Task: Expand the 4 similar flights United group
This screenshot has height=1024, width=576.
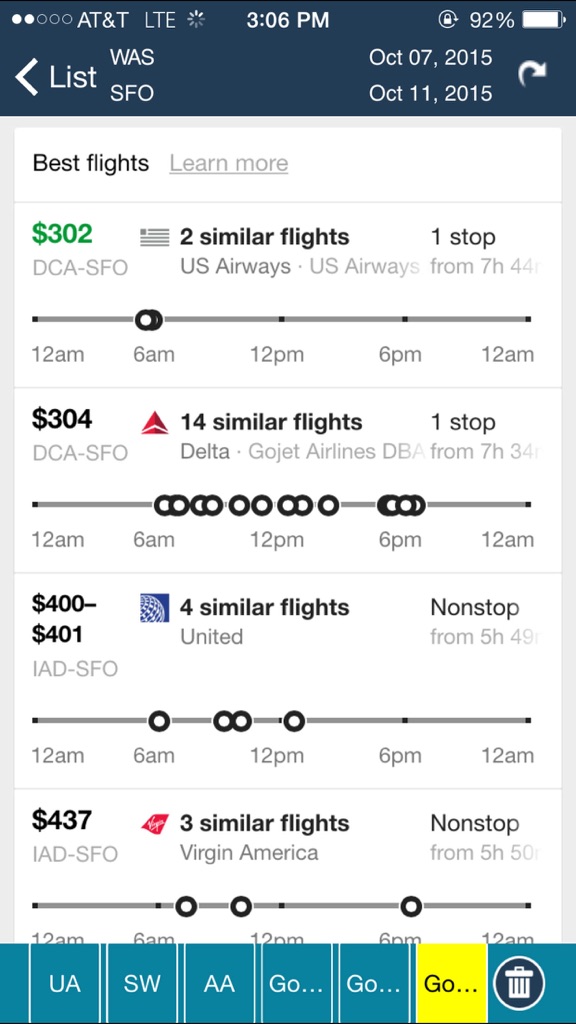Action: coord(287,681)
